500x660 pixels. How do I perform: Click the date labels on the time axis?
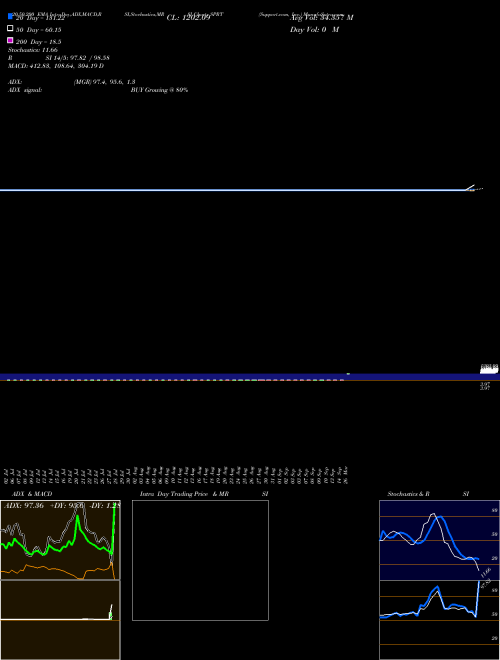coord(176,475)
